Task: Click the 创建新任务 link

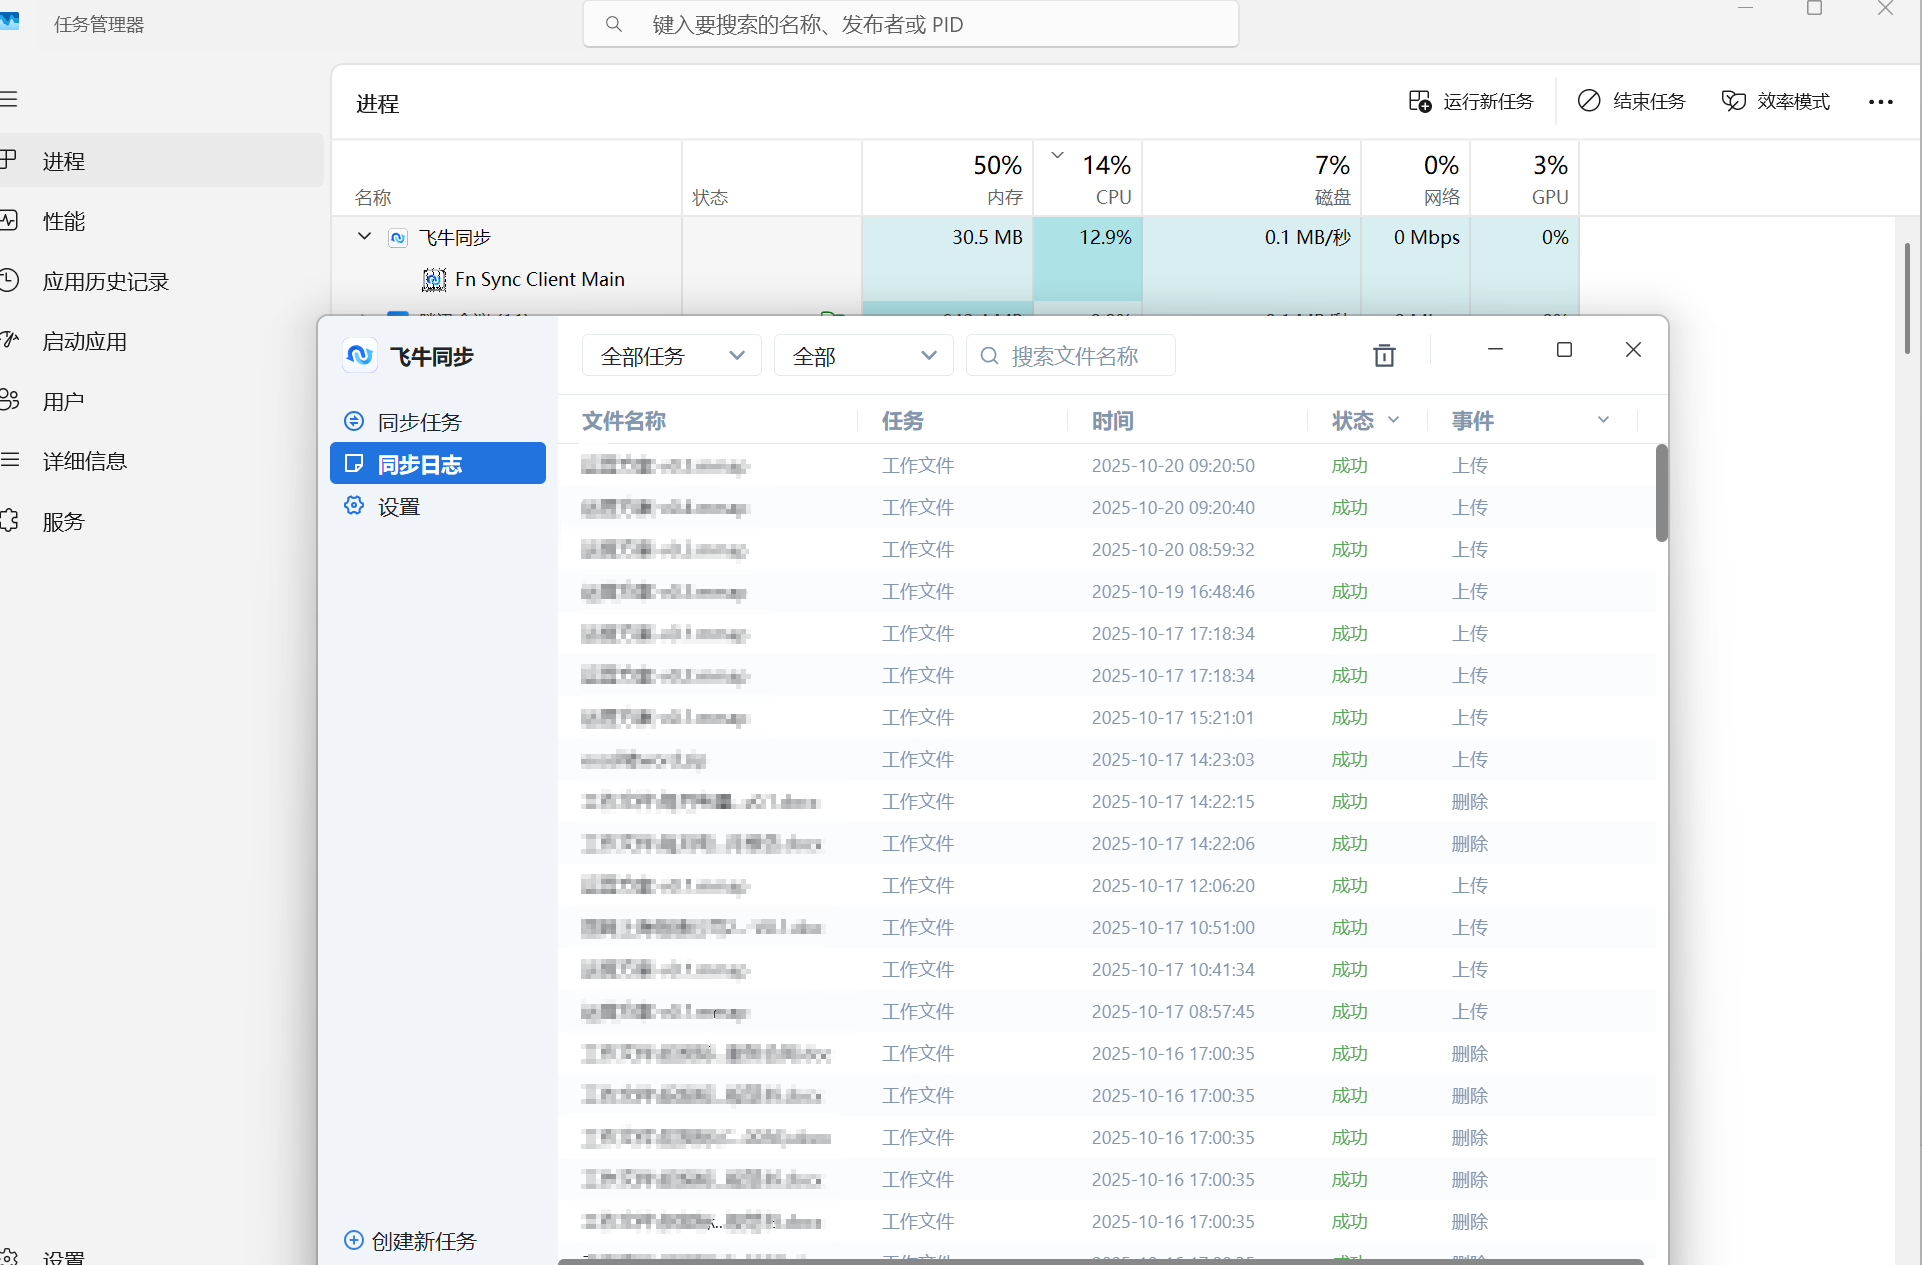Action: click(424, 1241)
